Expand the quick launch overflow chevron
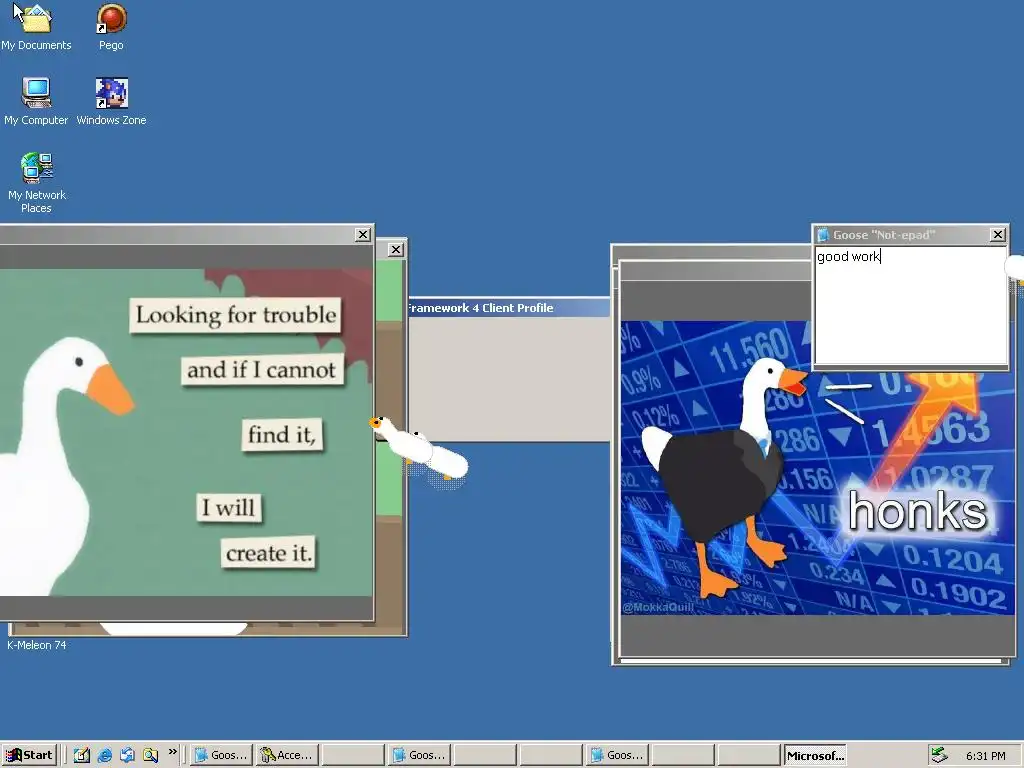Viewport: 1024px width, 768px height. (x=172, y=752)
